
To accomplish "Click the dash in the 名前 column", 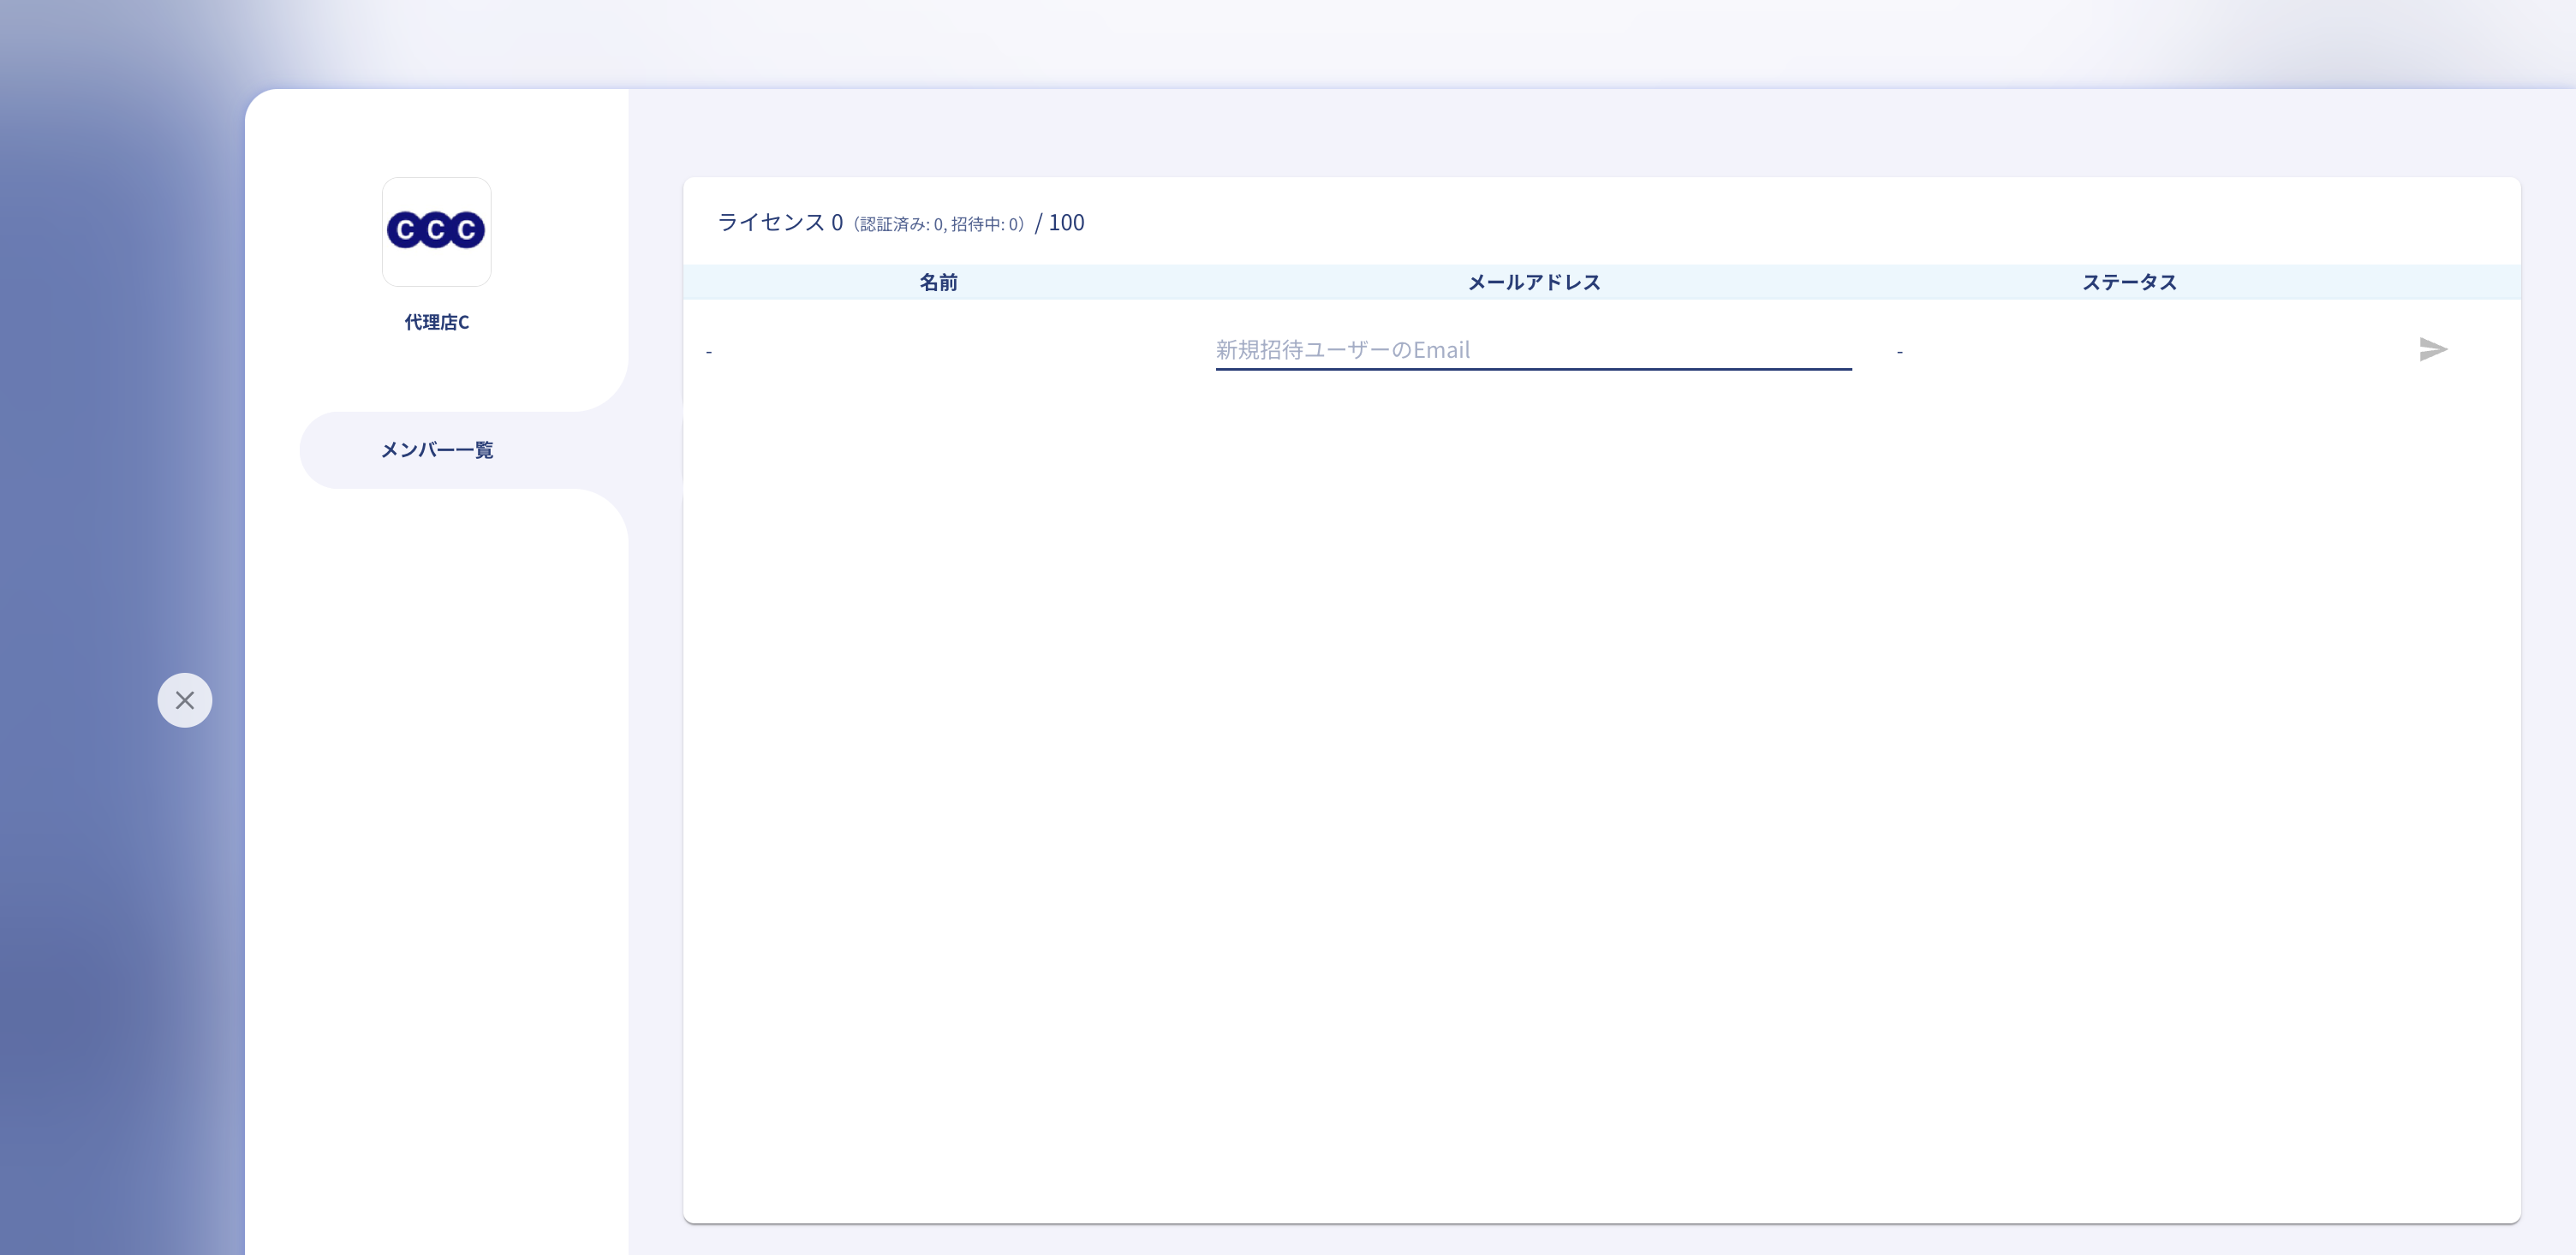I will 709,351.
